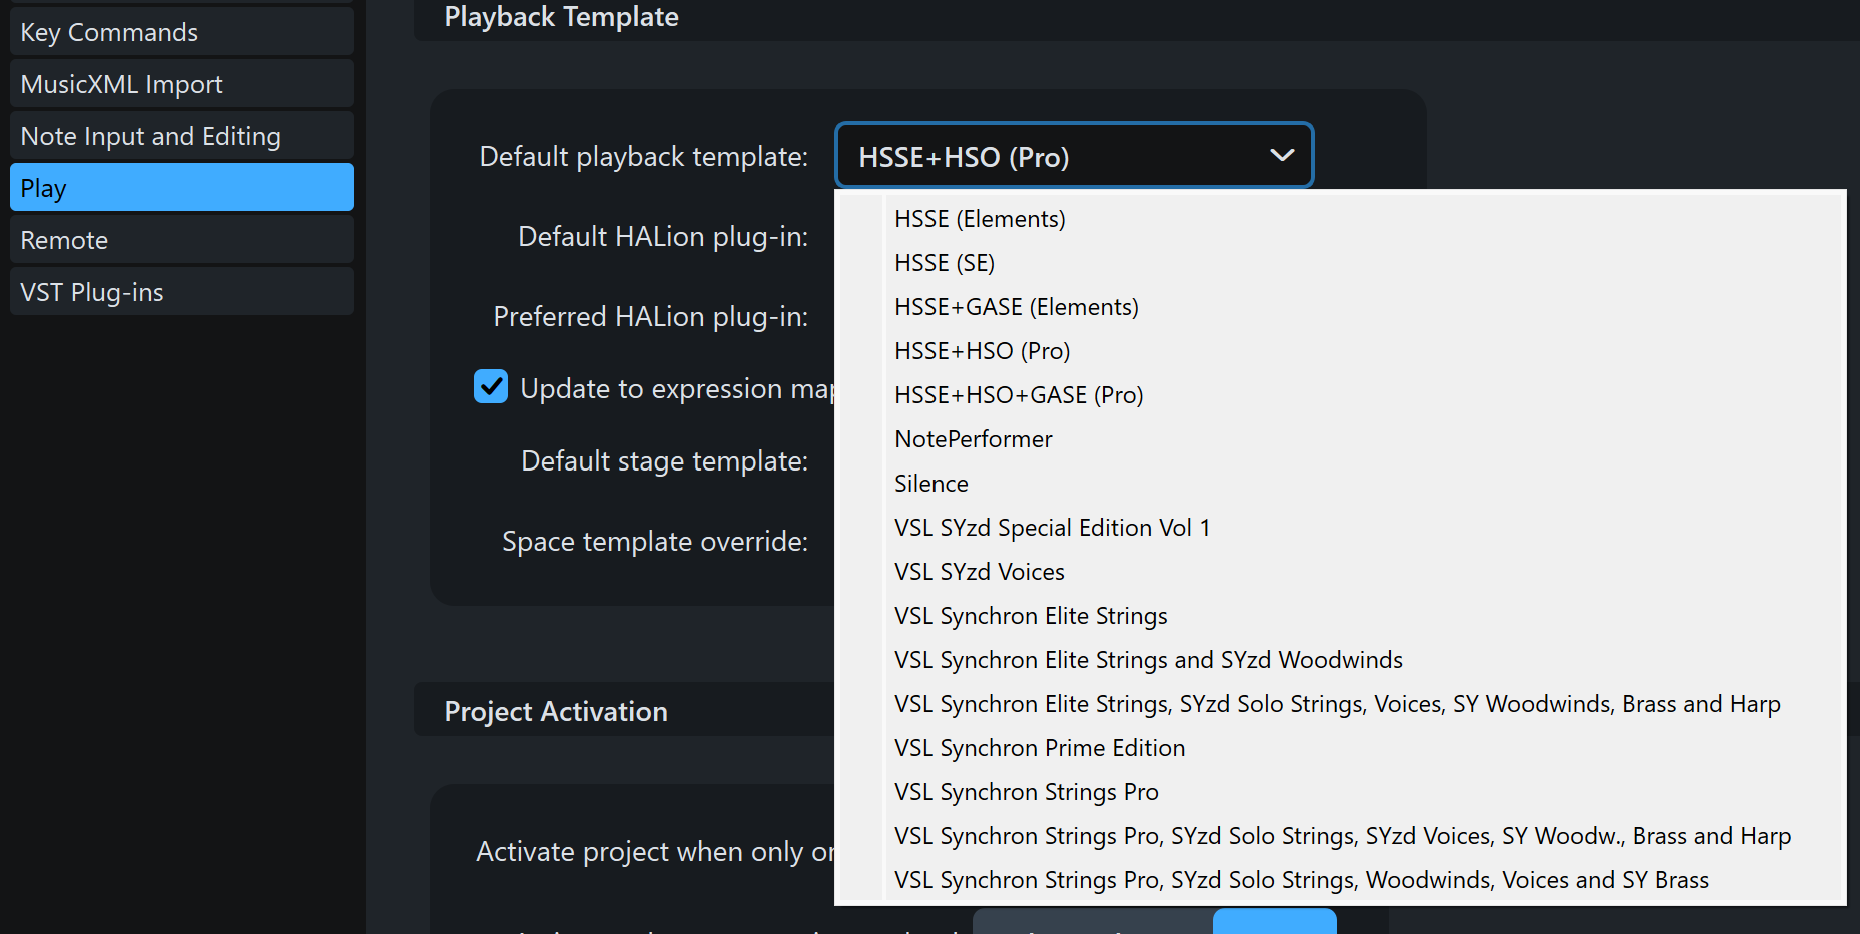Collapse the Default playback template dropdown
The width and height of the screenshot is (1860, 934).
pos(1073,156)
